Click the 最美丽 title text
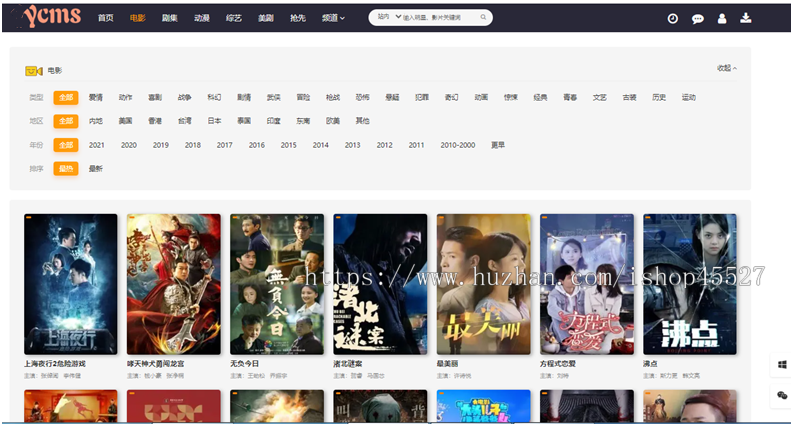The height and width of the screenshot is (426, 793). pos(448,364)
